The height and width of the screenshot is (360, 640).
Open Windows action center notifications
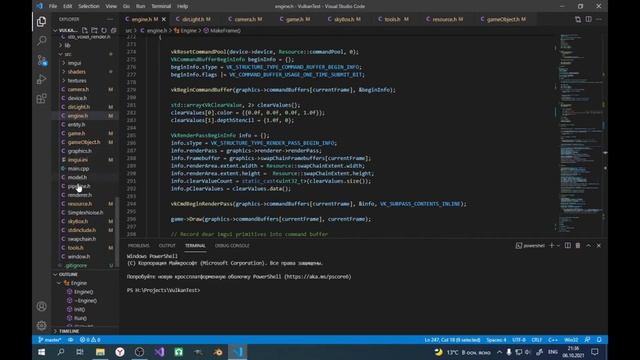tap(595, 352)
